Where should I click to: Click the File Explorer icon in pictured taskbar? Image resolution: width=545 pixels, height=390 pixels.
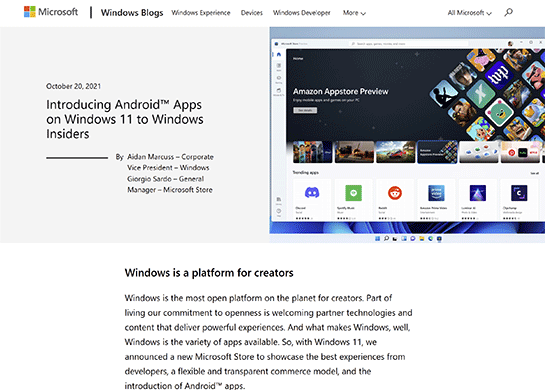tap(422, 238)
